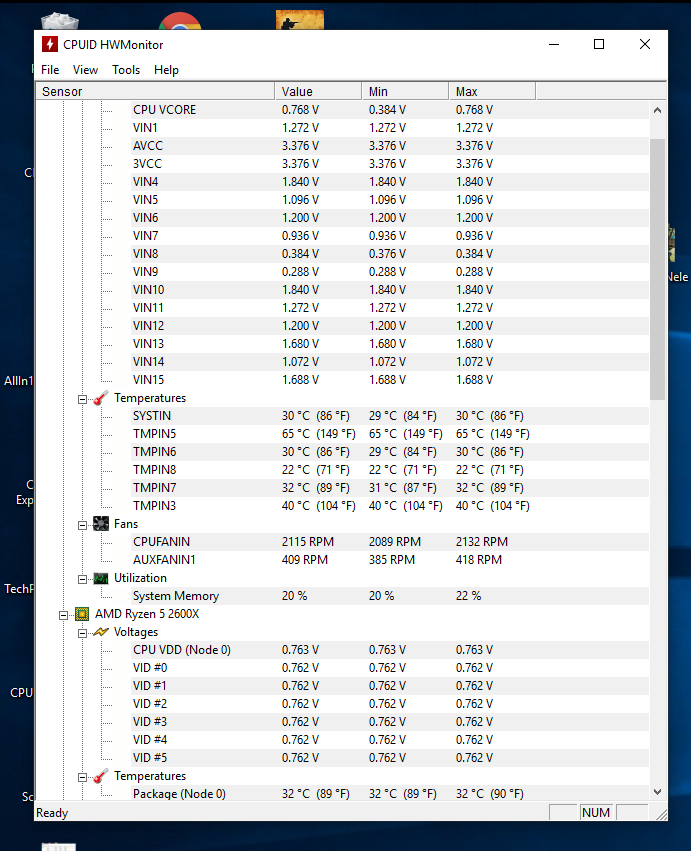Click the fan icon next to Fans
Image resolution: width=691 pixels, height=851 pixels.
101,524
